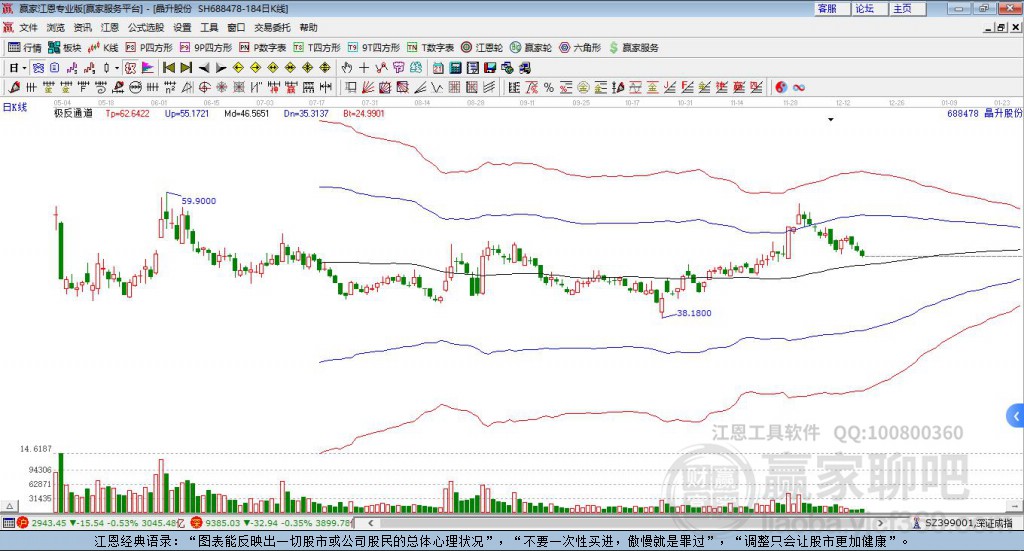Click the 客服 customer service button

pos(831,8)
